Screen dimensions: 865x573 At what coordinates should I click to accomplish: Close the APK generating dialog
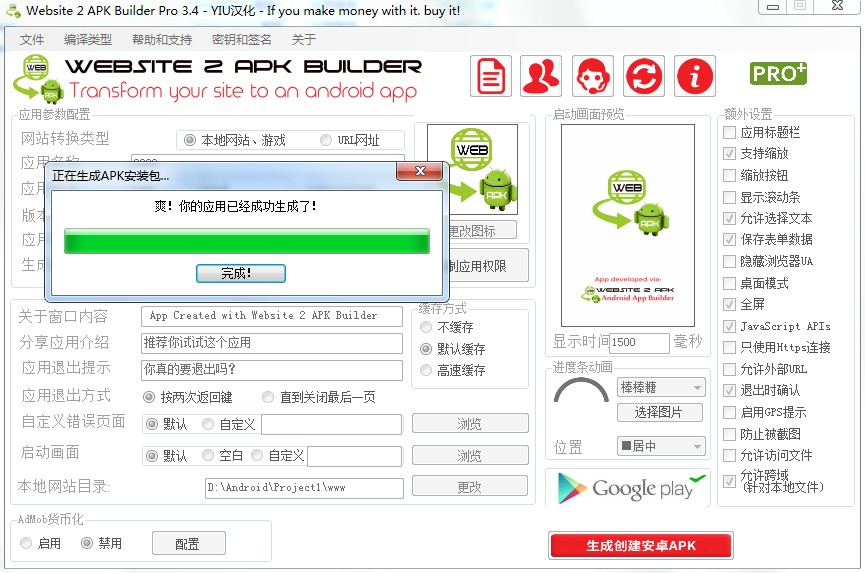click(x=419, y=171)
